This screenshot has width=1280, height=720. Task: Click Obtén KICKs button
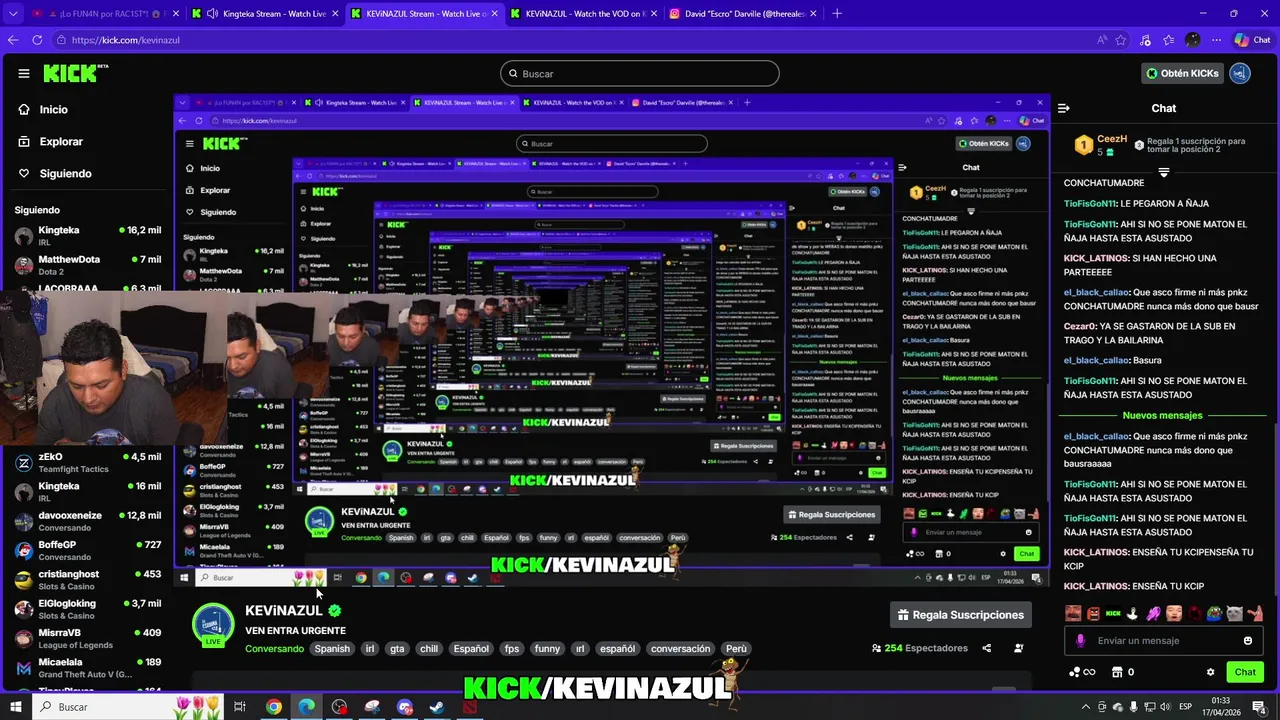(1182, 73)
